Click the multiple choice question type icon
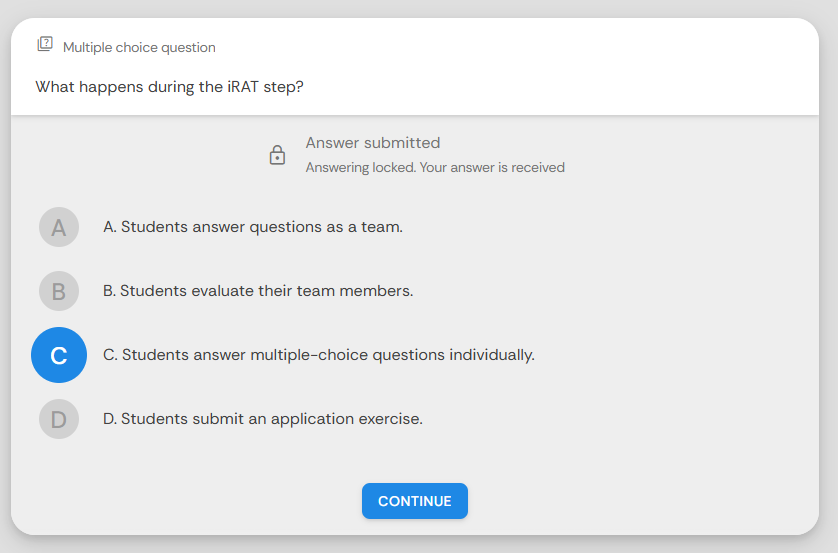 click(45, 44)
